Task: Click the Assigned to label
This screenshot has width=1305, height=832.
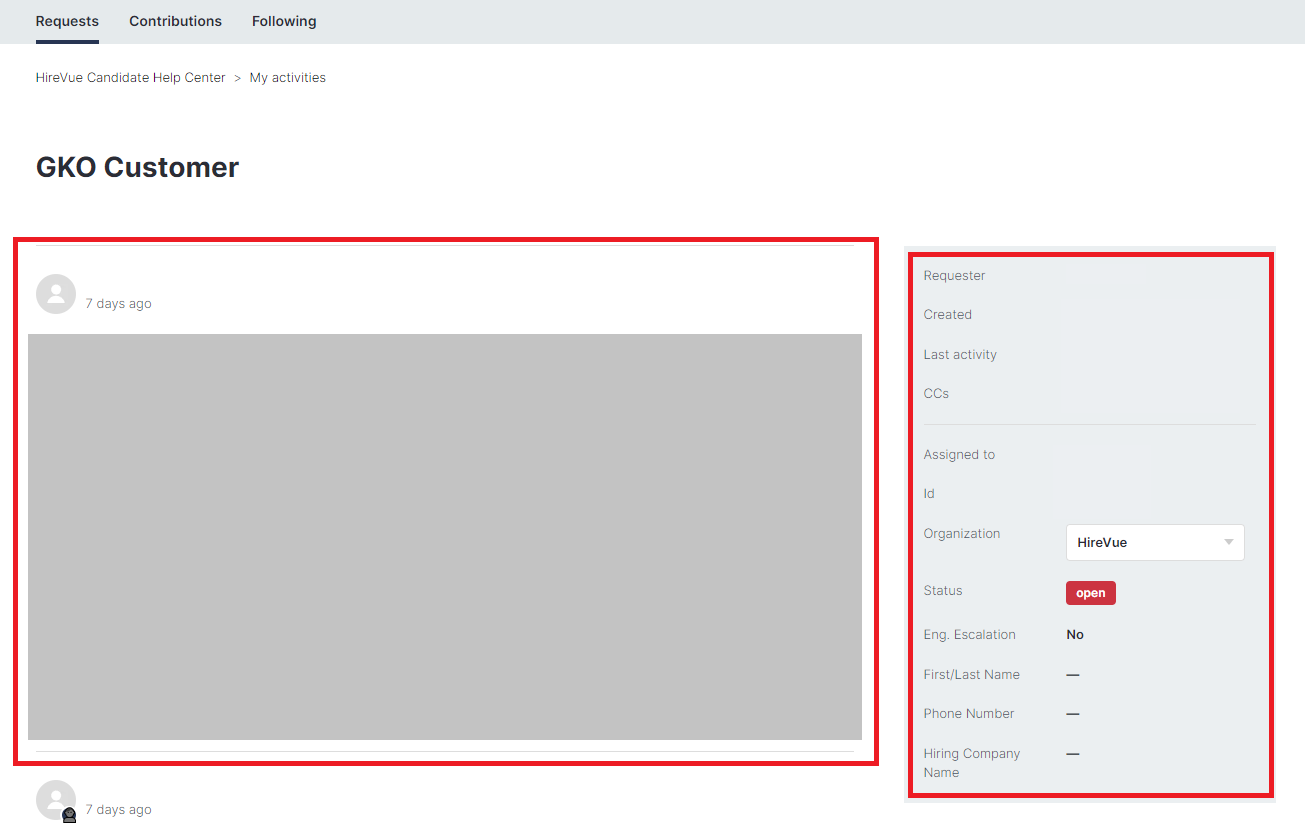Action: coord(959,455)
